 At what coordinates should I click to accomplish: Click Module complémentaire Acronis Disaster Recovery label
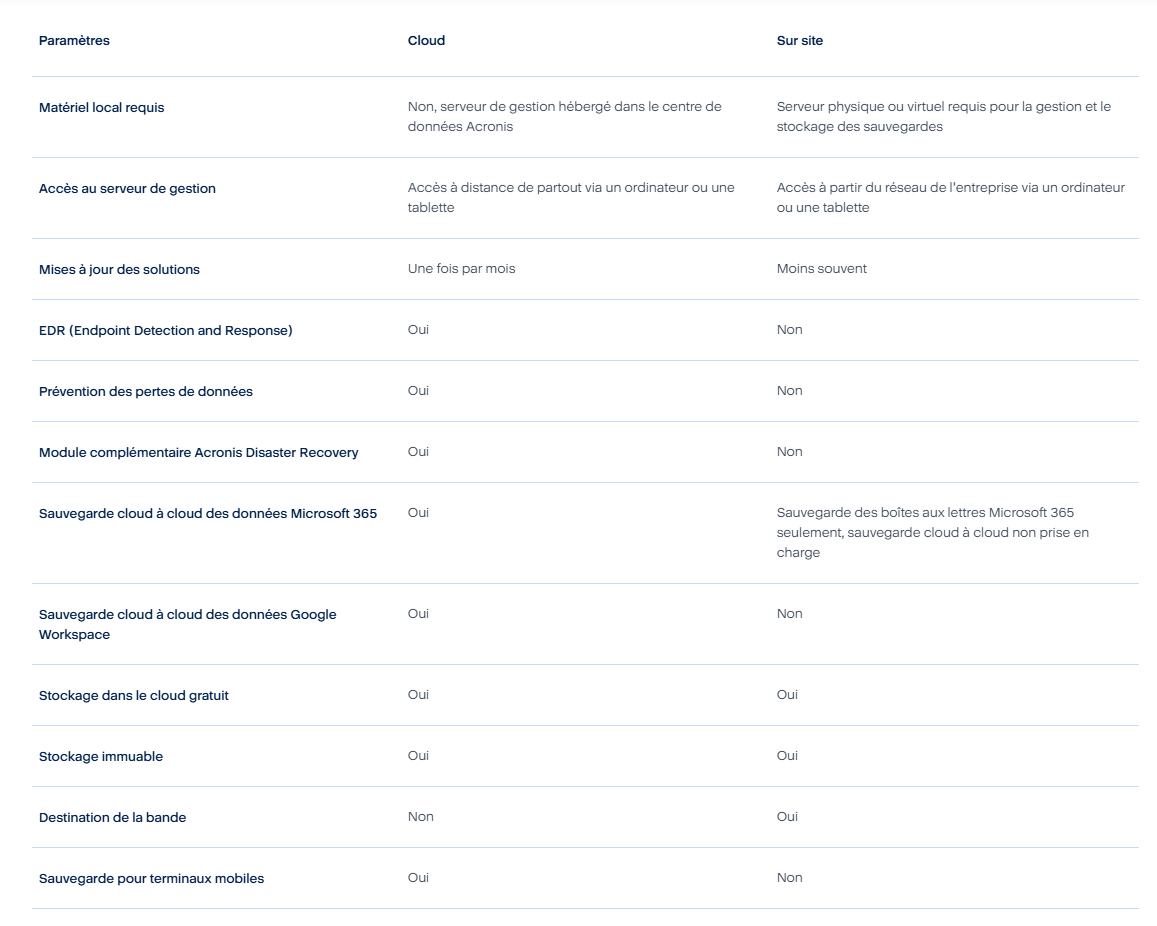(x=198, y=453)
